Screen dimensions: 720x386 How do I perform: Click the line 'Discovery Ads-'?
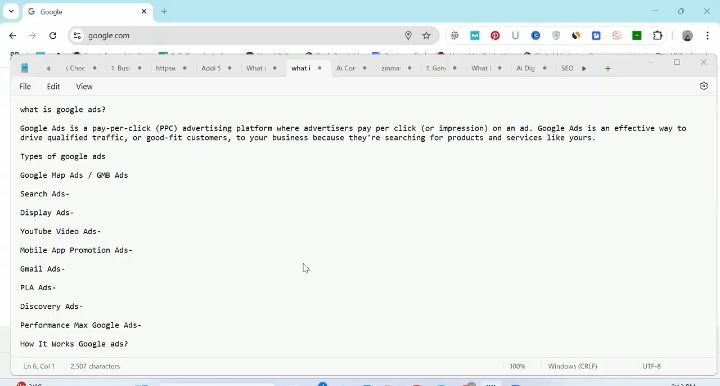click(x=51, y=307)
